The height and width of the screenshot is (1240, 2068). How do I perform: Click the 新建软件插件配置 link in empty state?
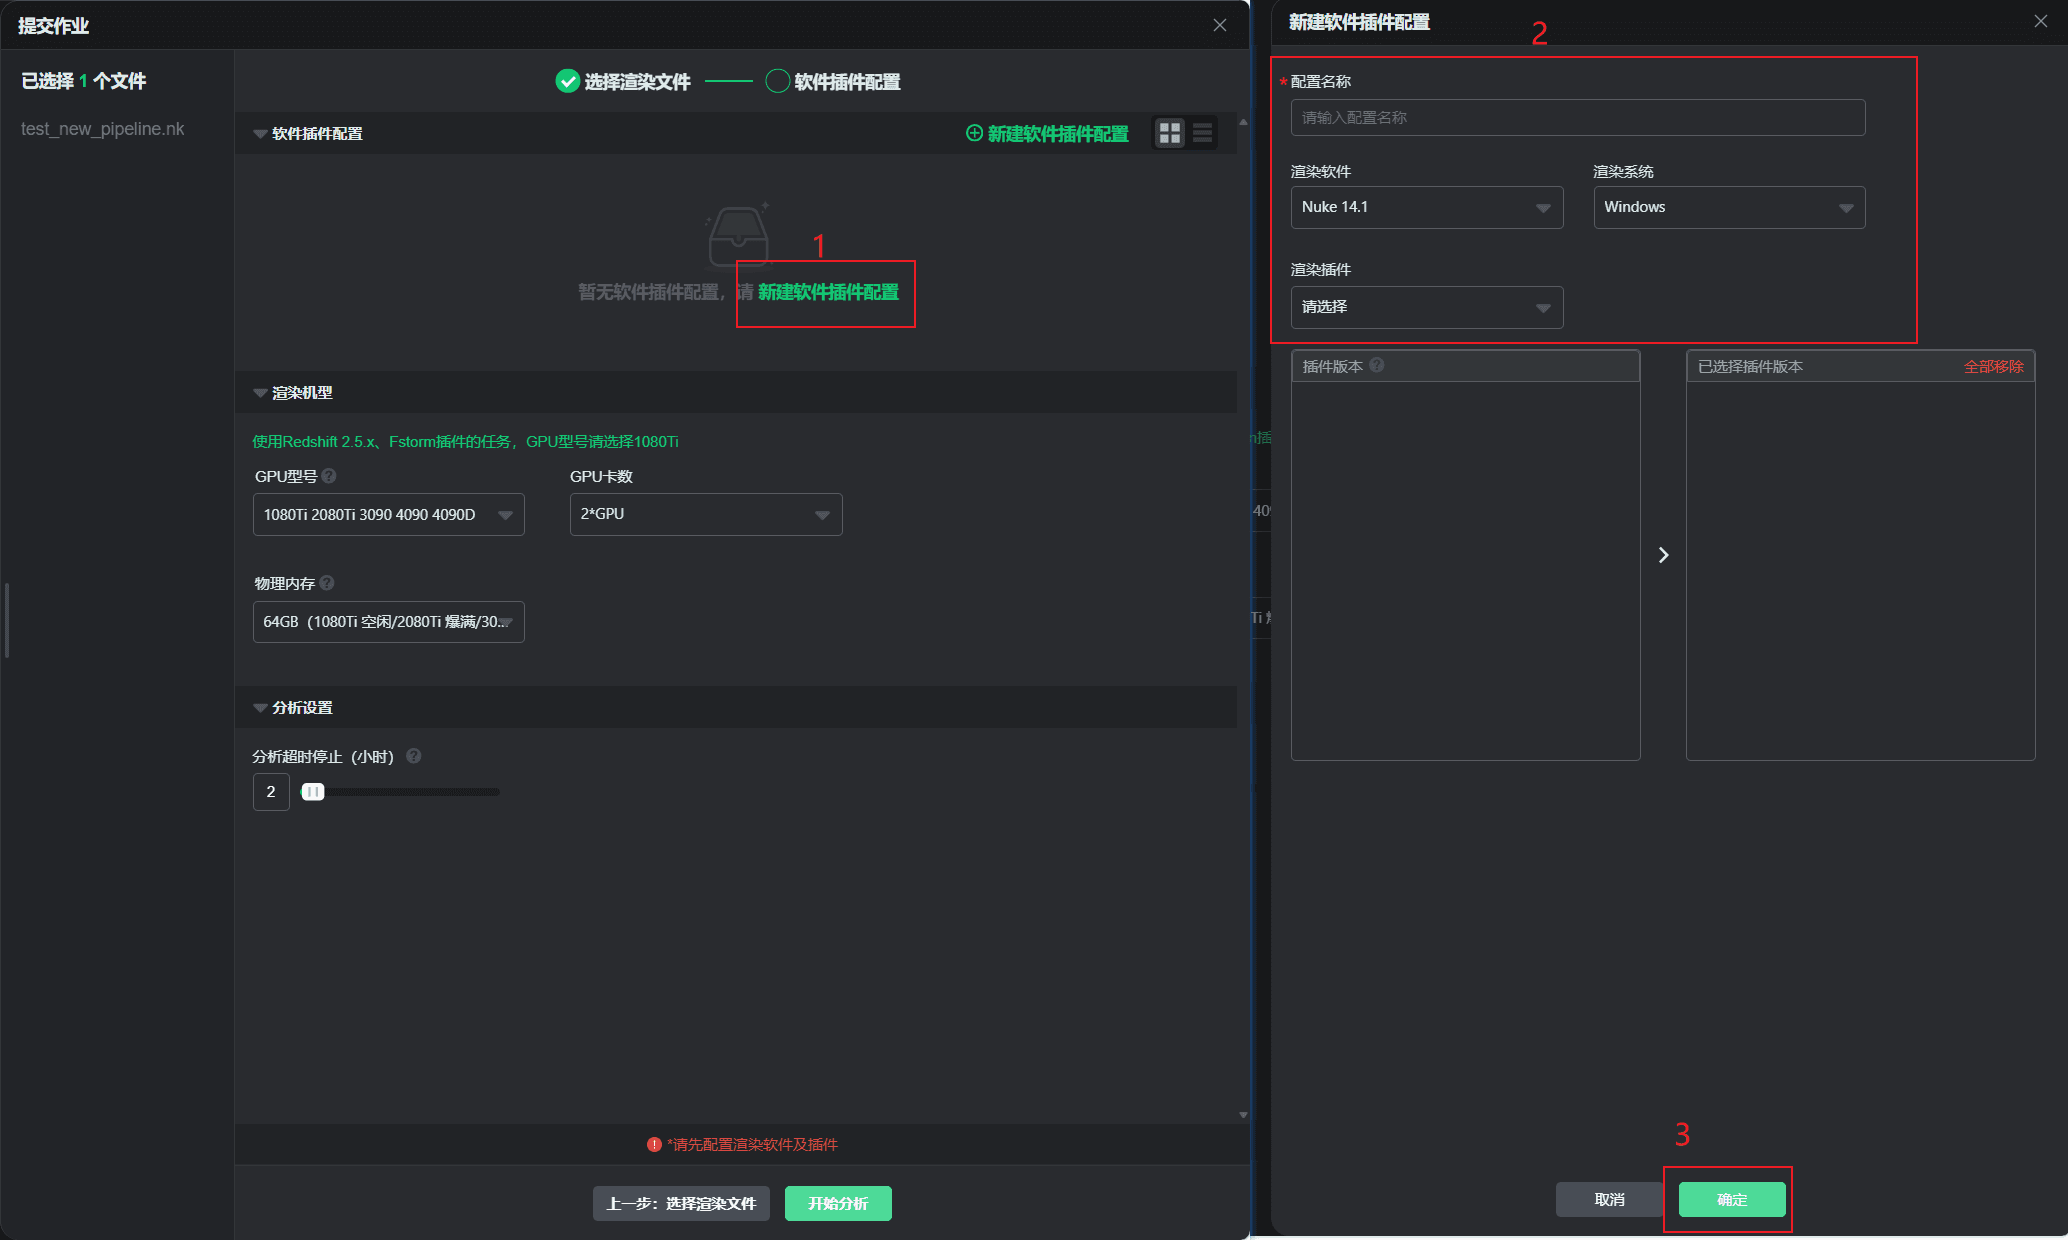[x=828, y=292]
